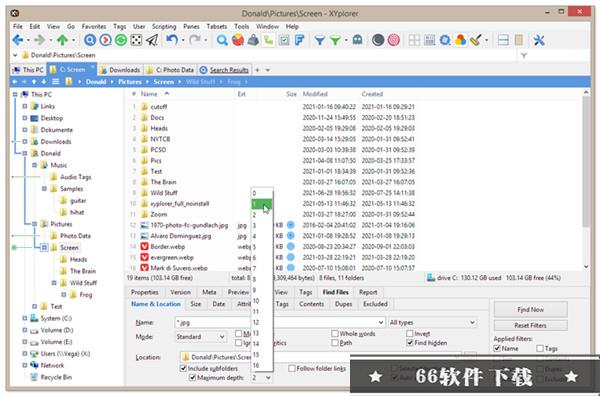Click the green Up arrow toolbar icon
The width and height of the screenshot is (600, 396).
point(62,40)
